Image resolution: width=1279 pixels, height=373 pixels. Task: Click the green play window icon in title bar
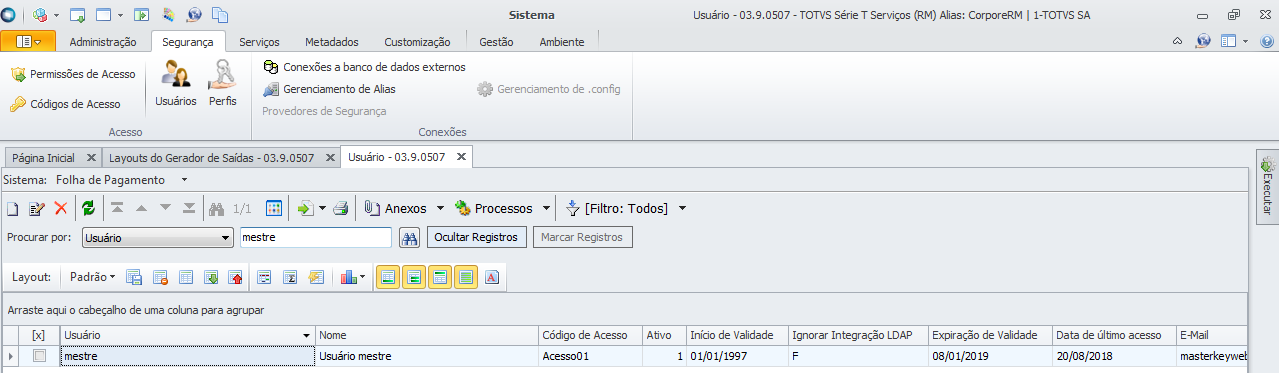142,16
